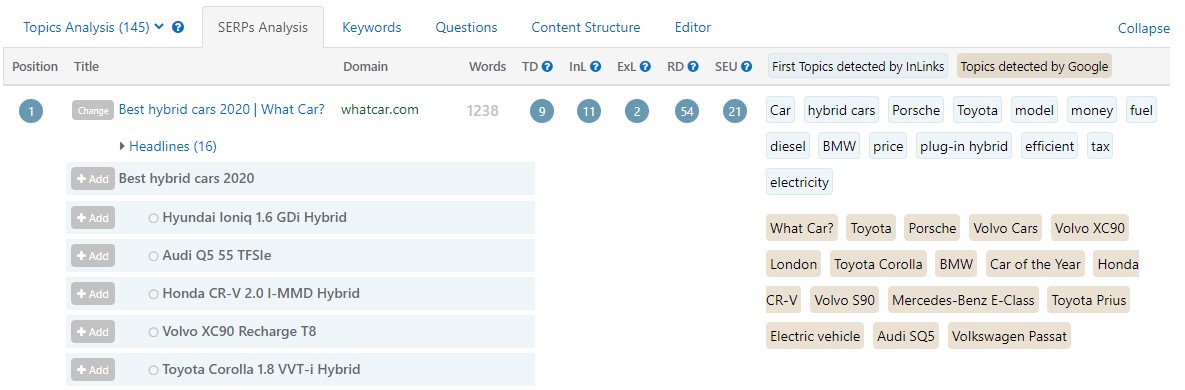Open the Content Structure tab
The image size is (1185, 390).
(x=586, y=27)
